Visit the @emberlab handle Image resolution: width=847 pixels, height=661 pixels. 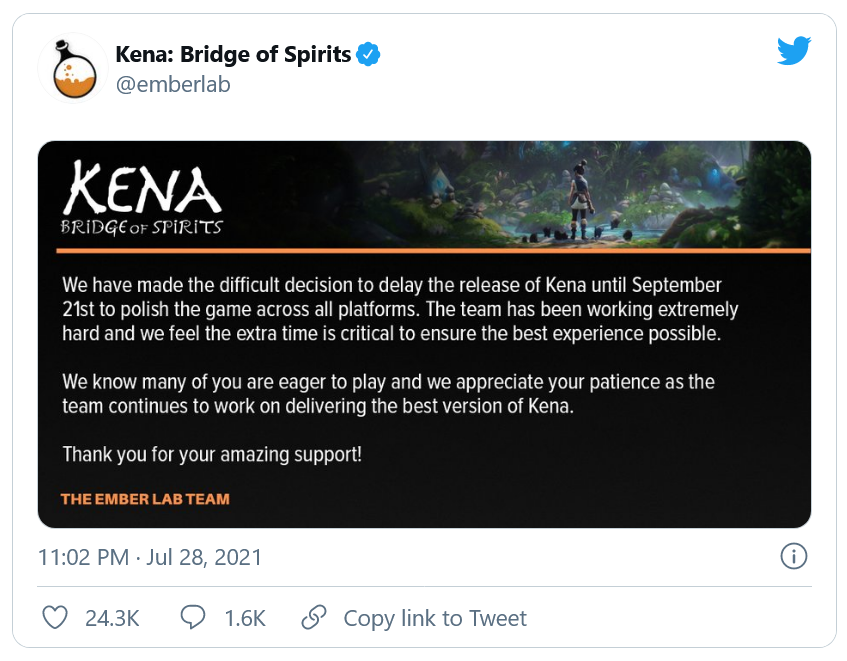point(173,85)
